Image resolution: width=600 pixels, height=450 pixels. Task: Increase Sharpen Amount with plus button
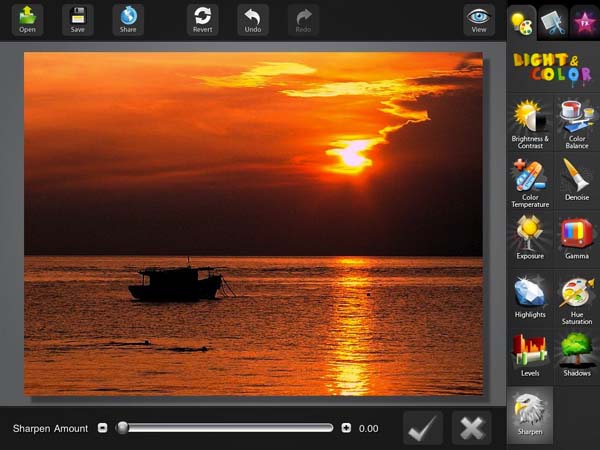pyautogui.click(x=346, y=428)
